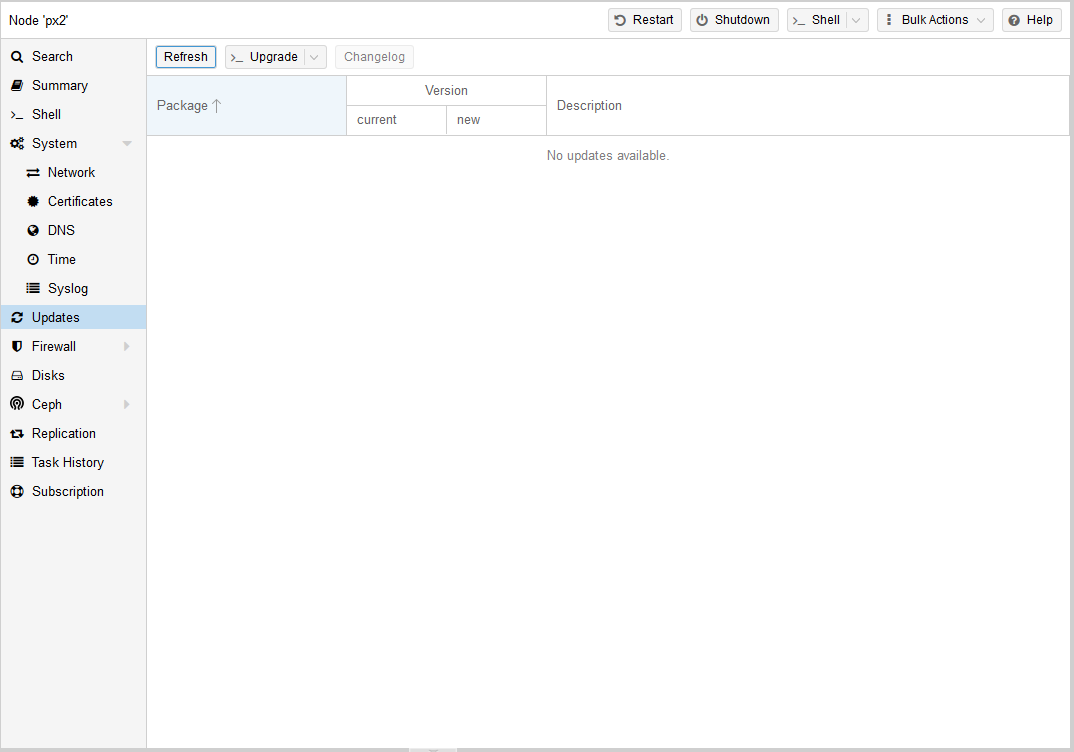Expand the Firewall submenu arrow

pyautogui.click(x=127, y=347)
